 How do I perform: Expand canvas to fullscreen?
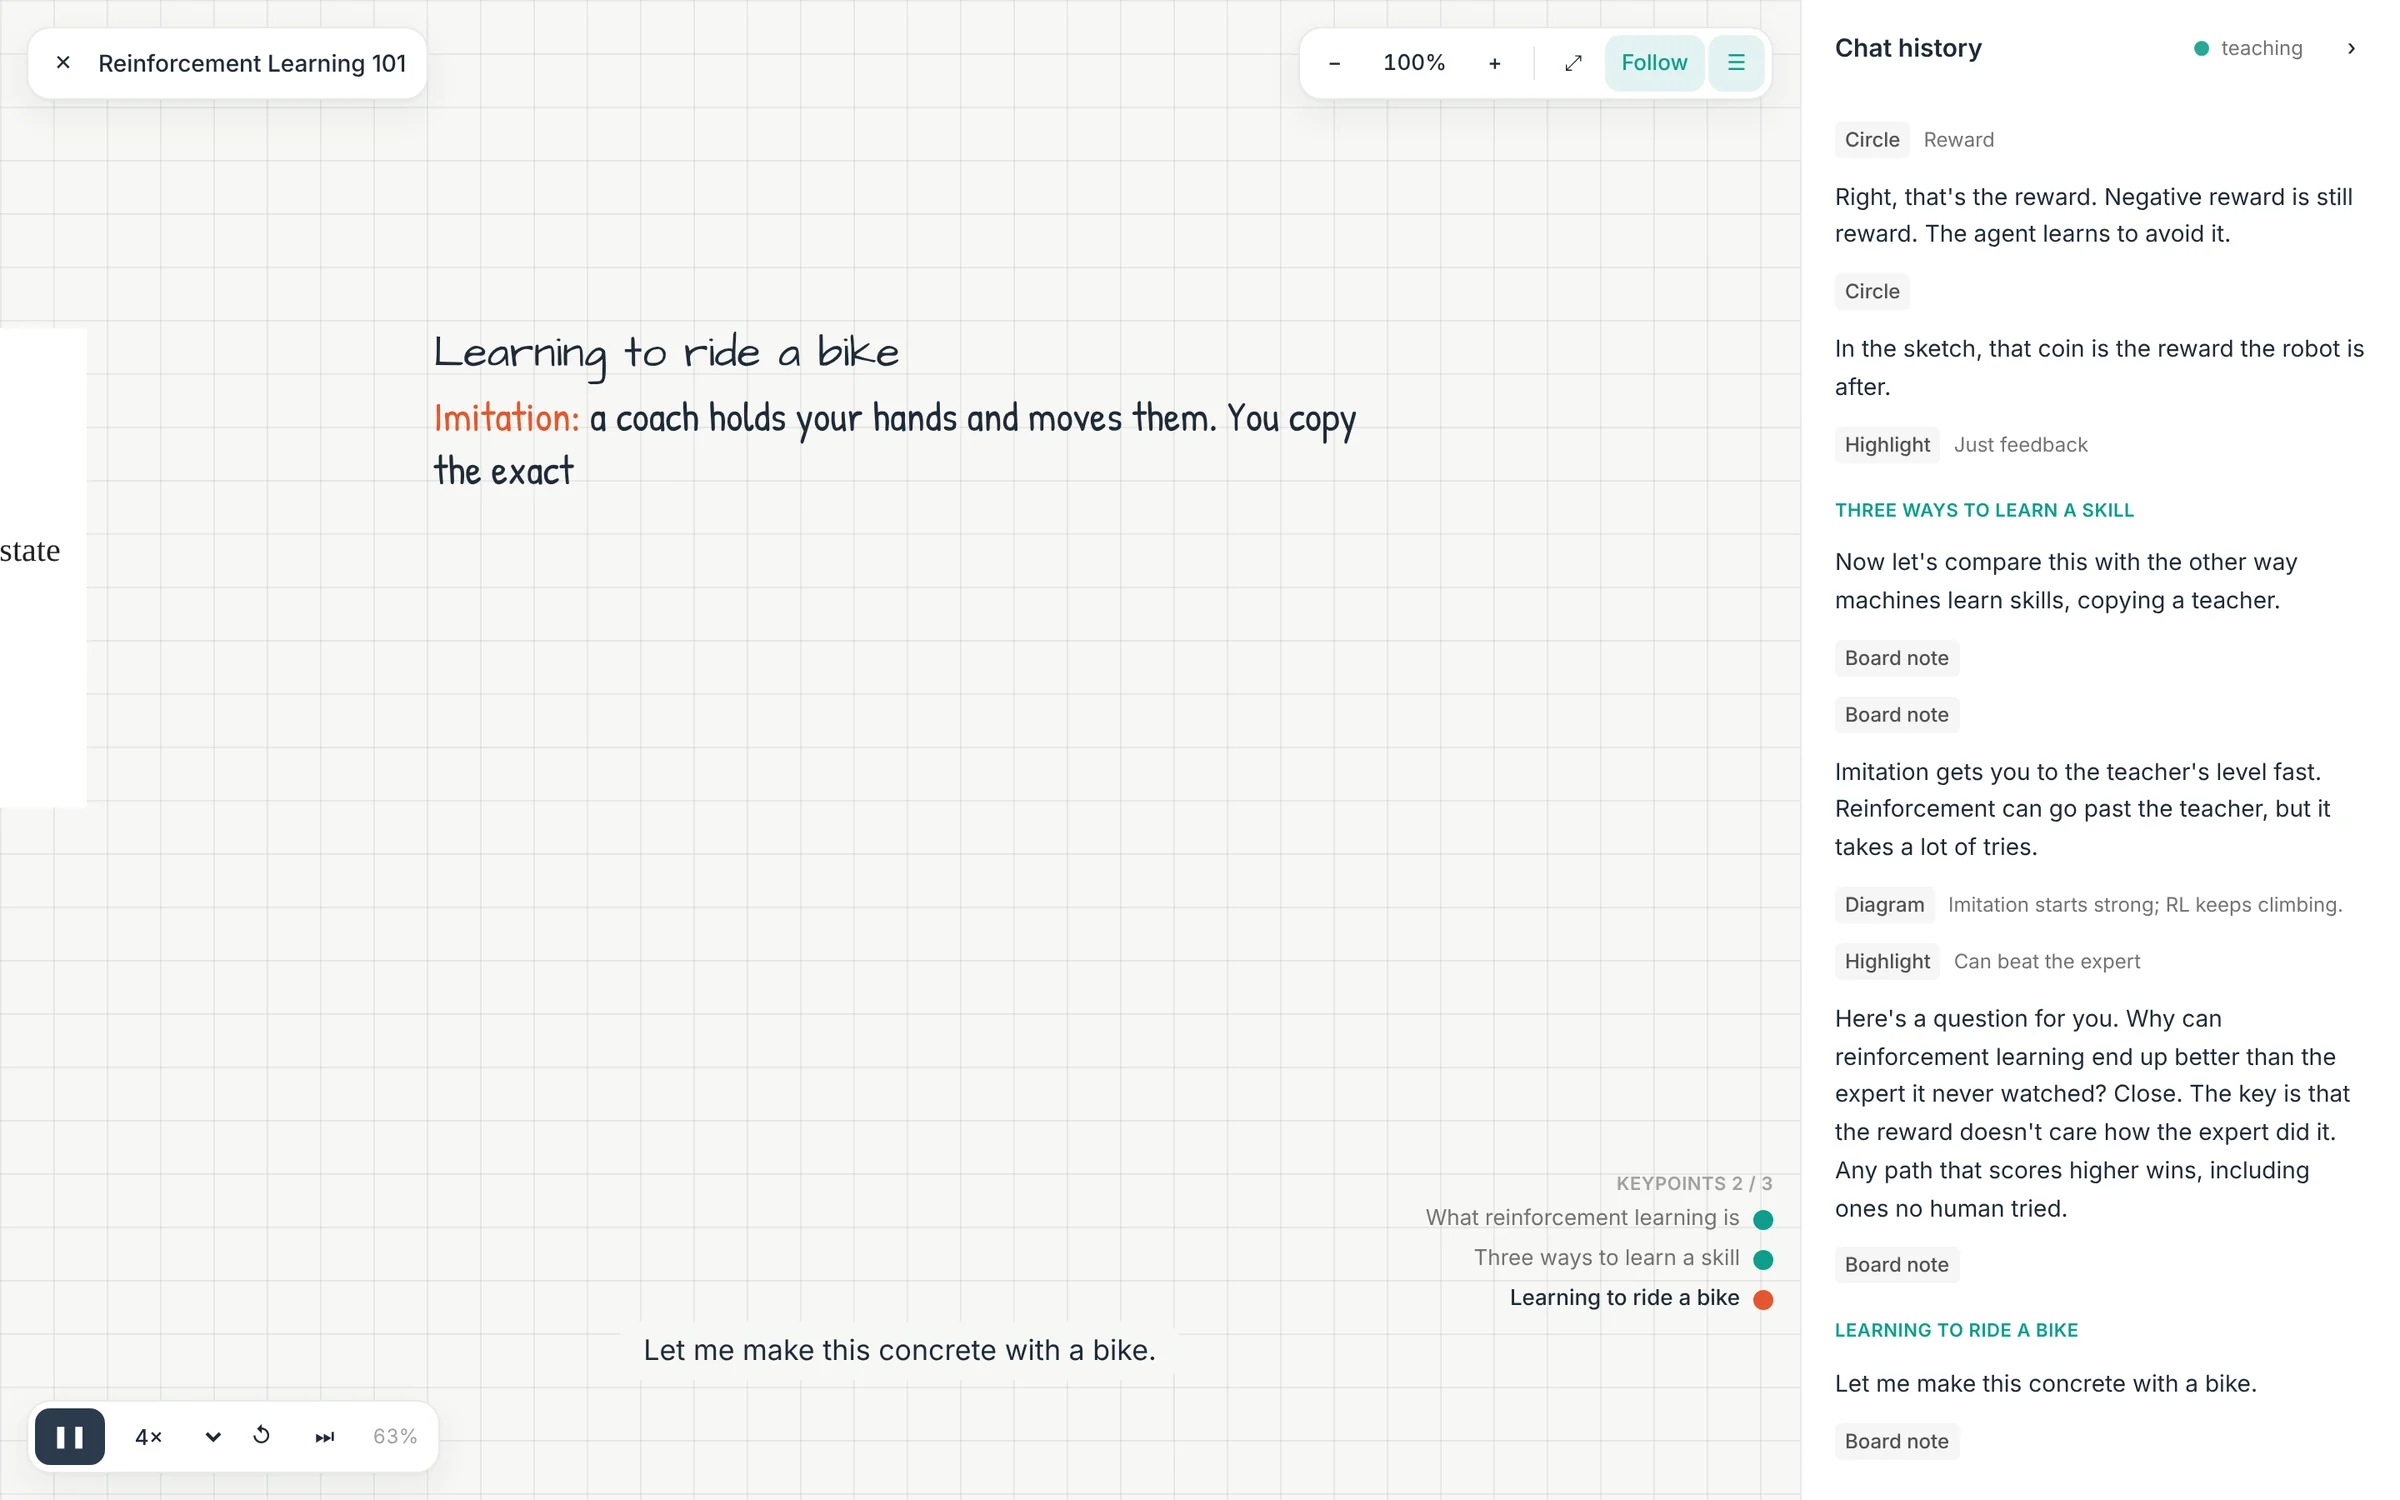(1573, 63)
